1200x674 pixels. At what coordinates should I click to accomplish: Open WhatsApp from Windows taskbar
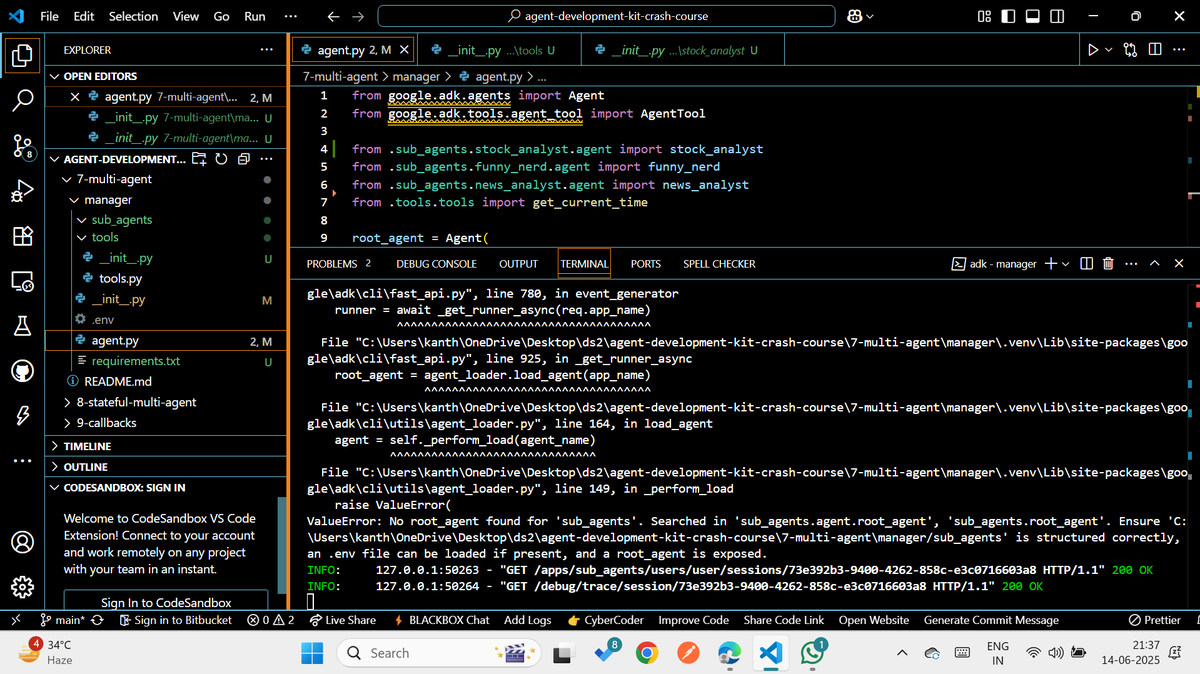tap(813, 653)
